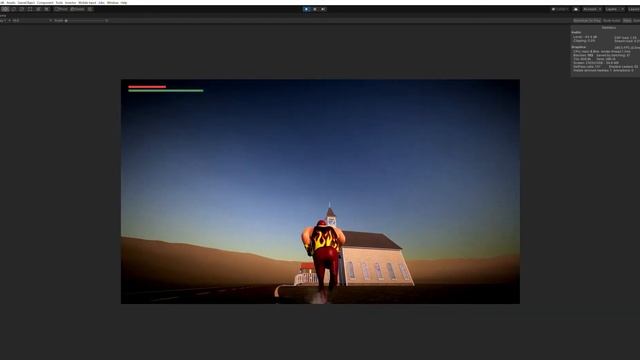The image size is (640, 360).
Task: Open the Tools menu
Action: (x=59, y=2)
